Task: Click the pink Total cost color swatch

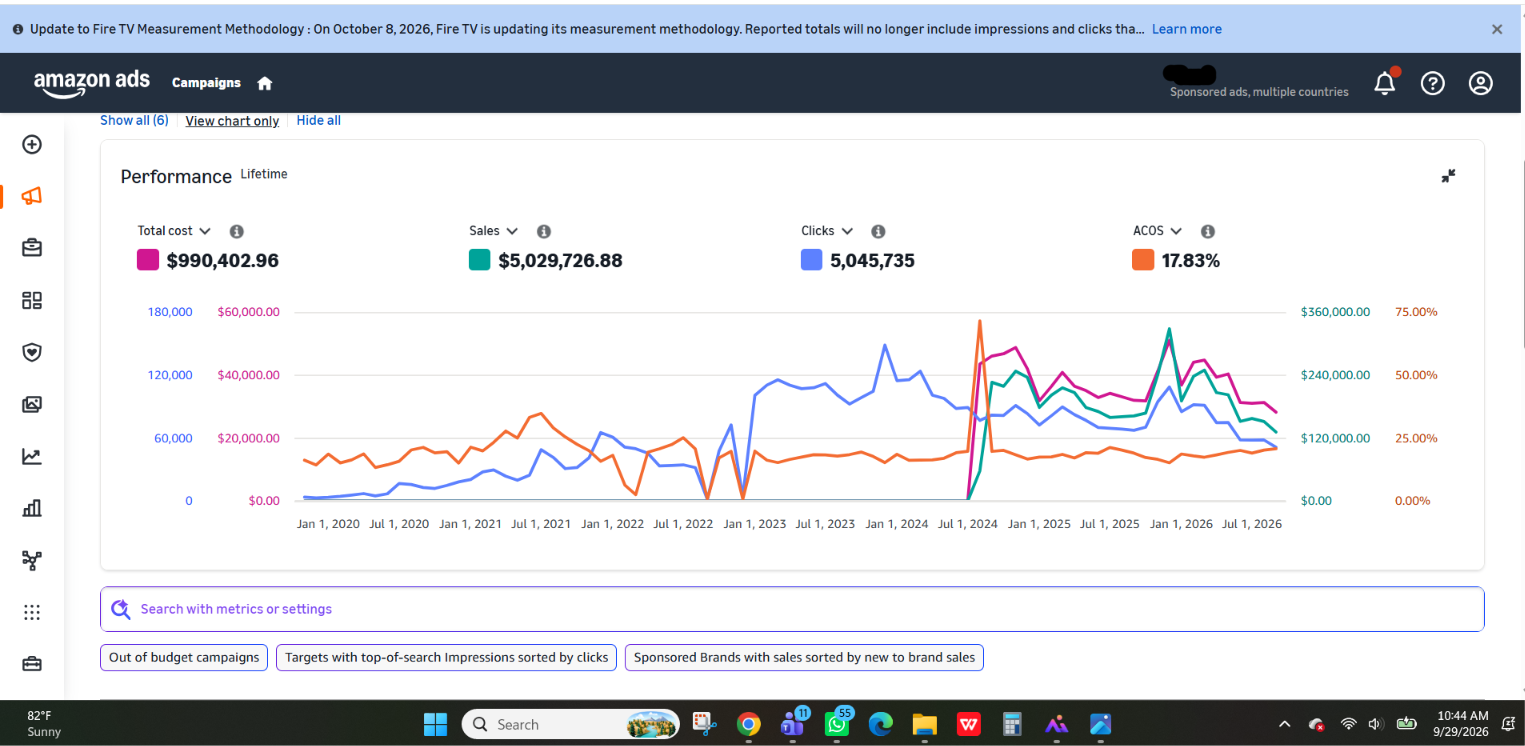Action: 148,260
